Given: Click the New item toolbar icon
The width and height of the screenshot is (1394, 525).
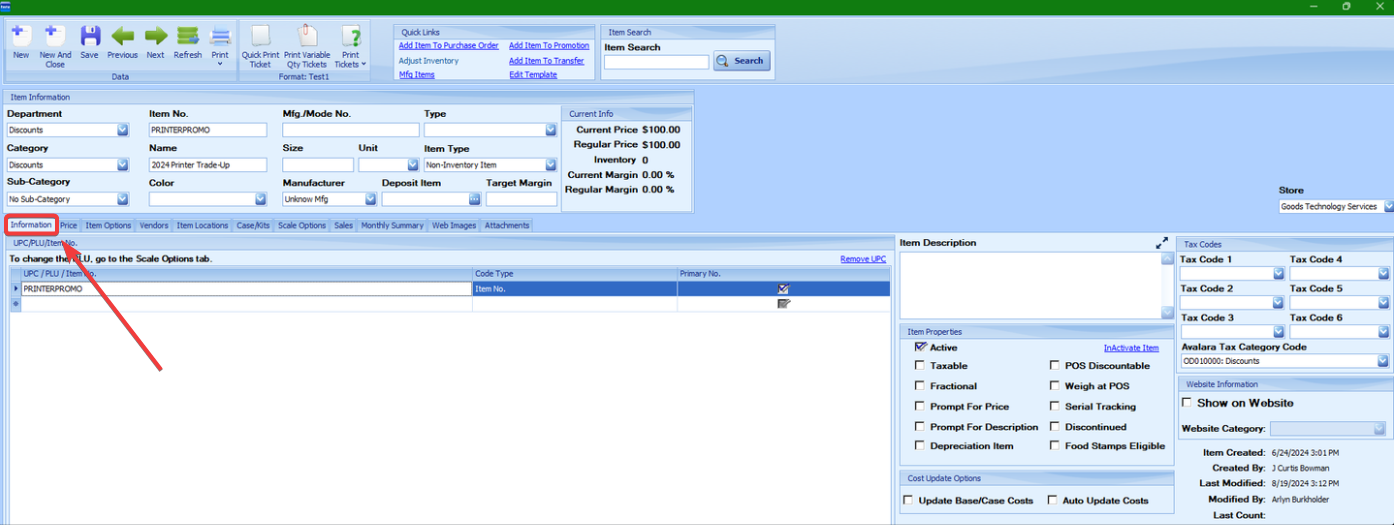Looking at the screenshot, I should 20,38.
